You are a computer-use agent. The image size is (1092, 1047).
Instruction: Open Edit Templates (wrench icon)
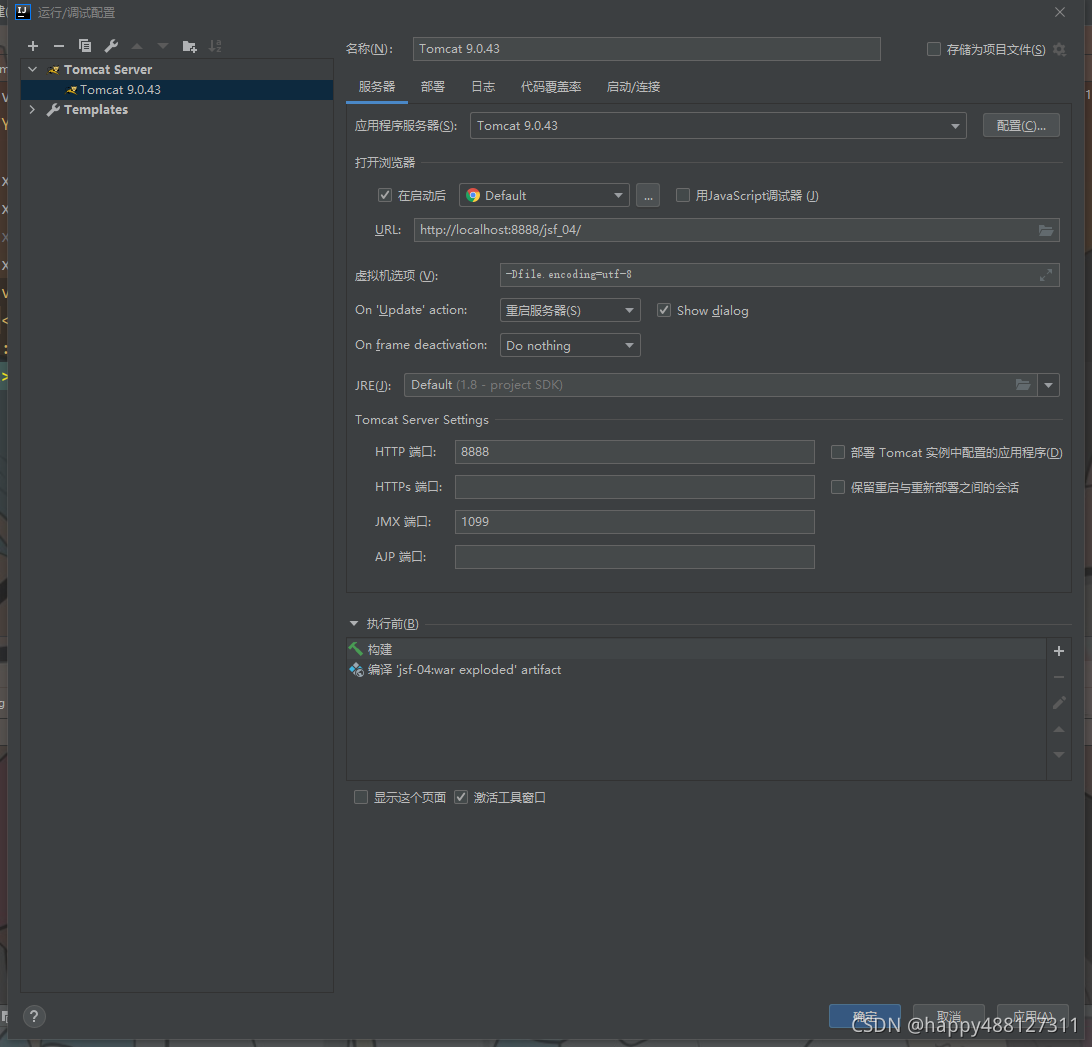click(111, 45)
